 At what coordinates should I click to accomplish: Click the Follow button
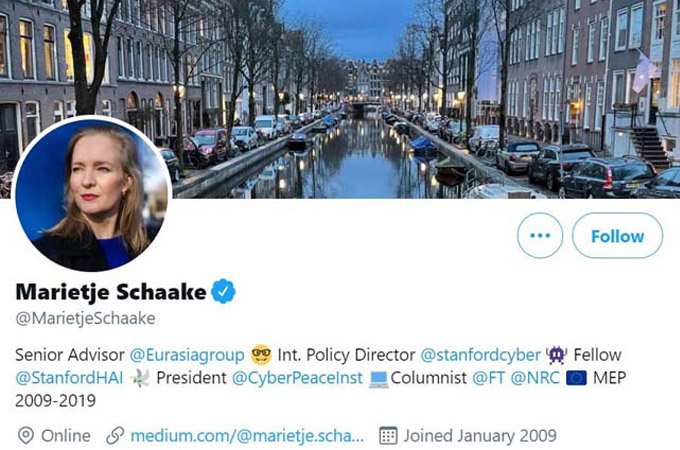617,235
